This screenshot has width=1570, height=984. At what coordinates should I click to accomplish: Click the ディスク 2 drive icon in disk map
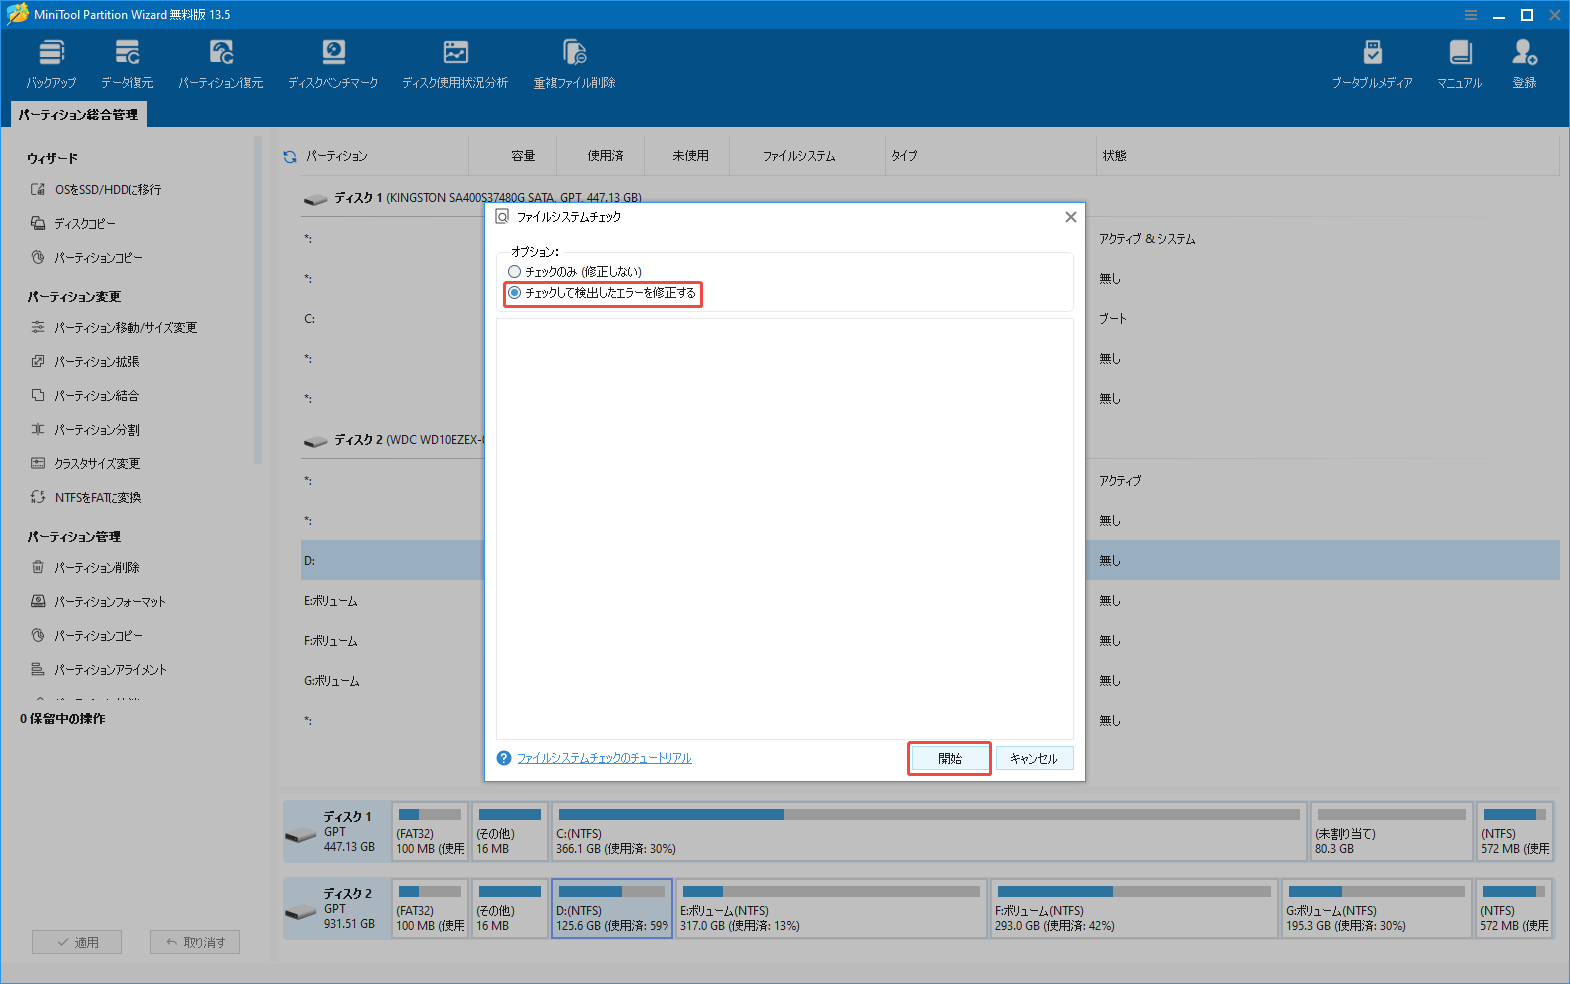click(x=300, y=913)
